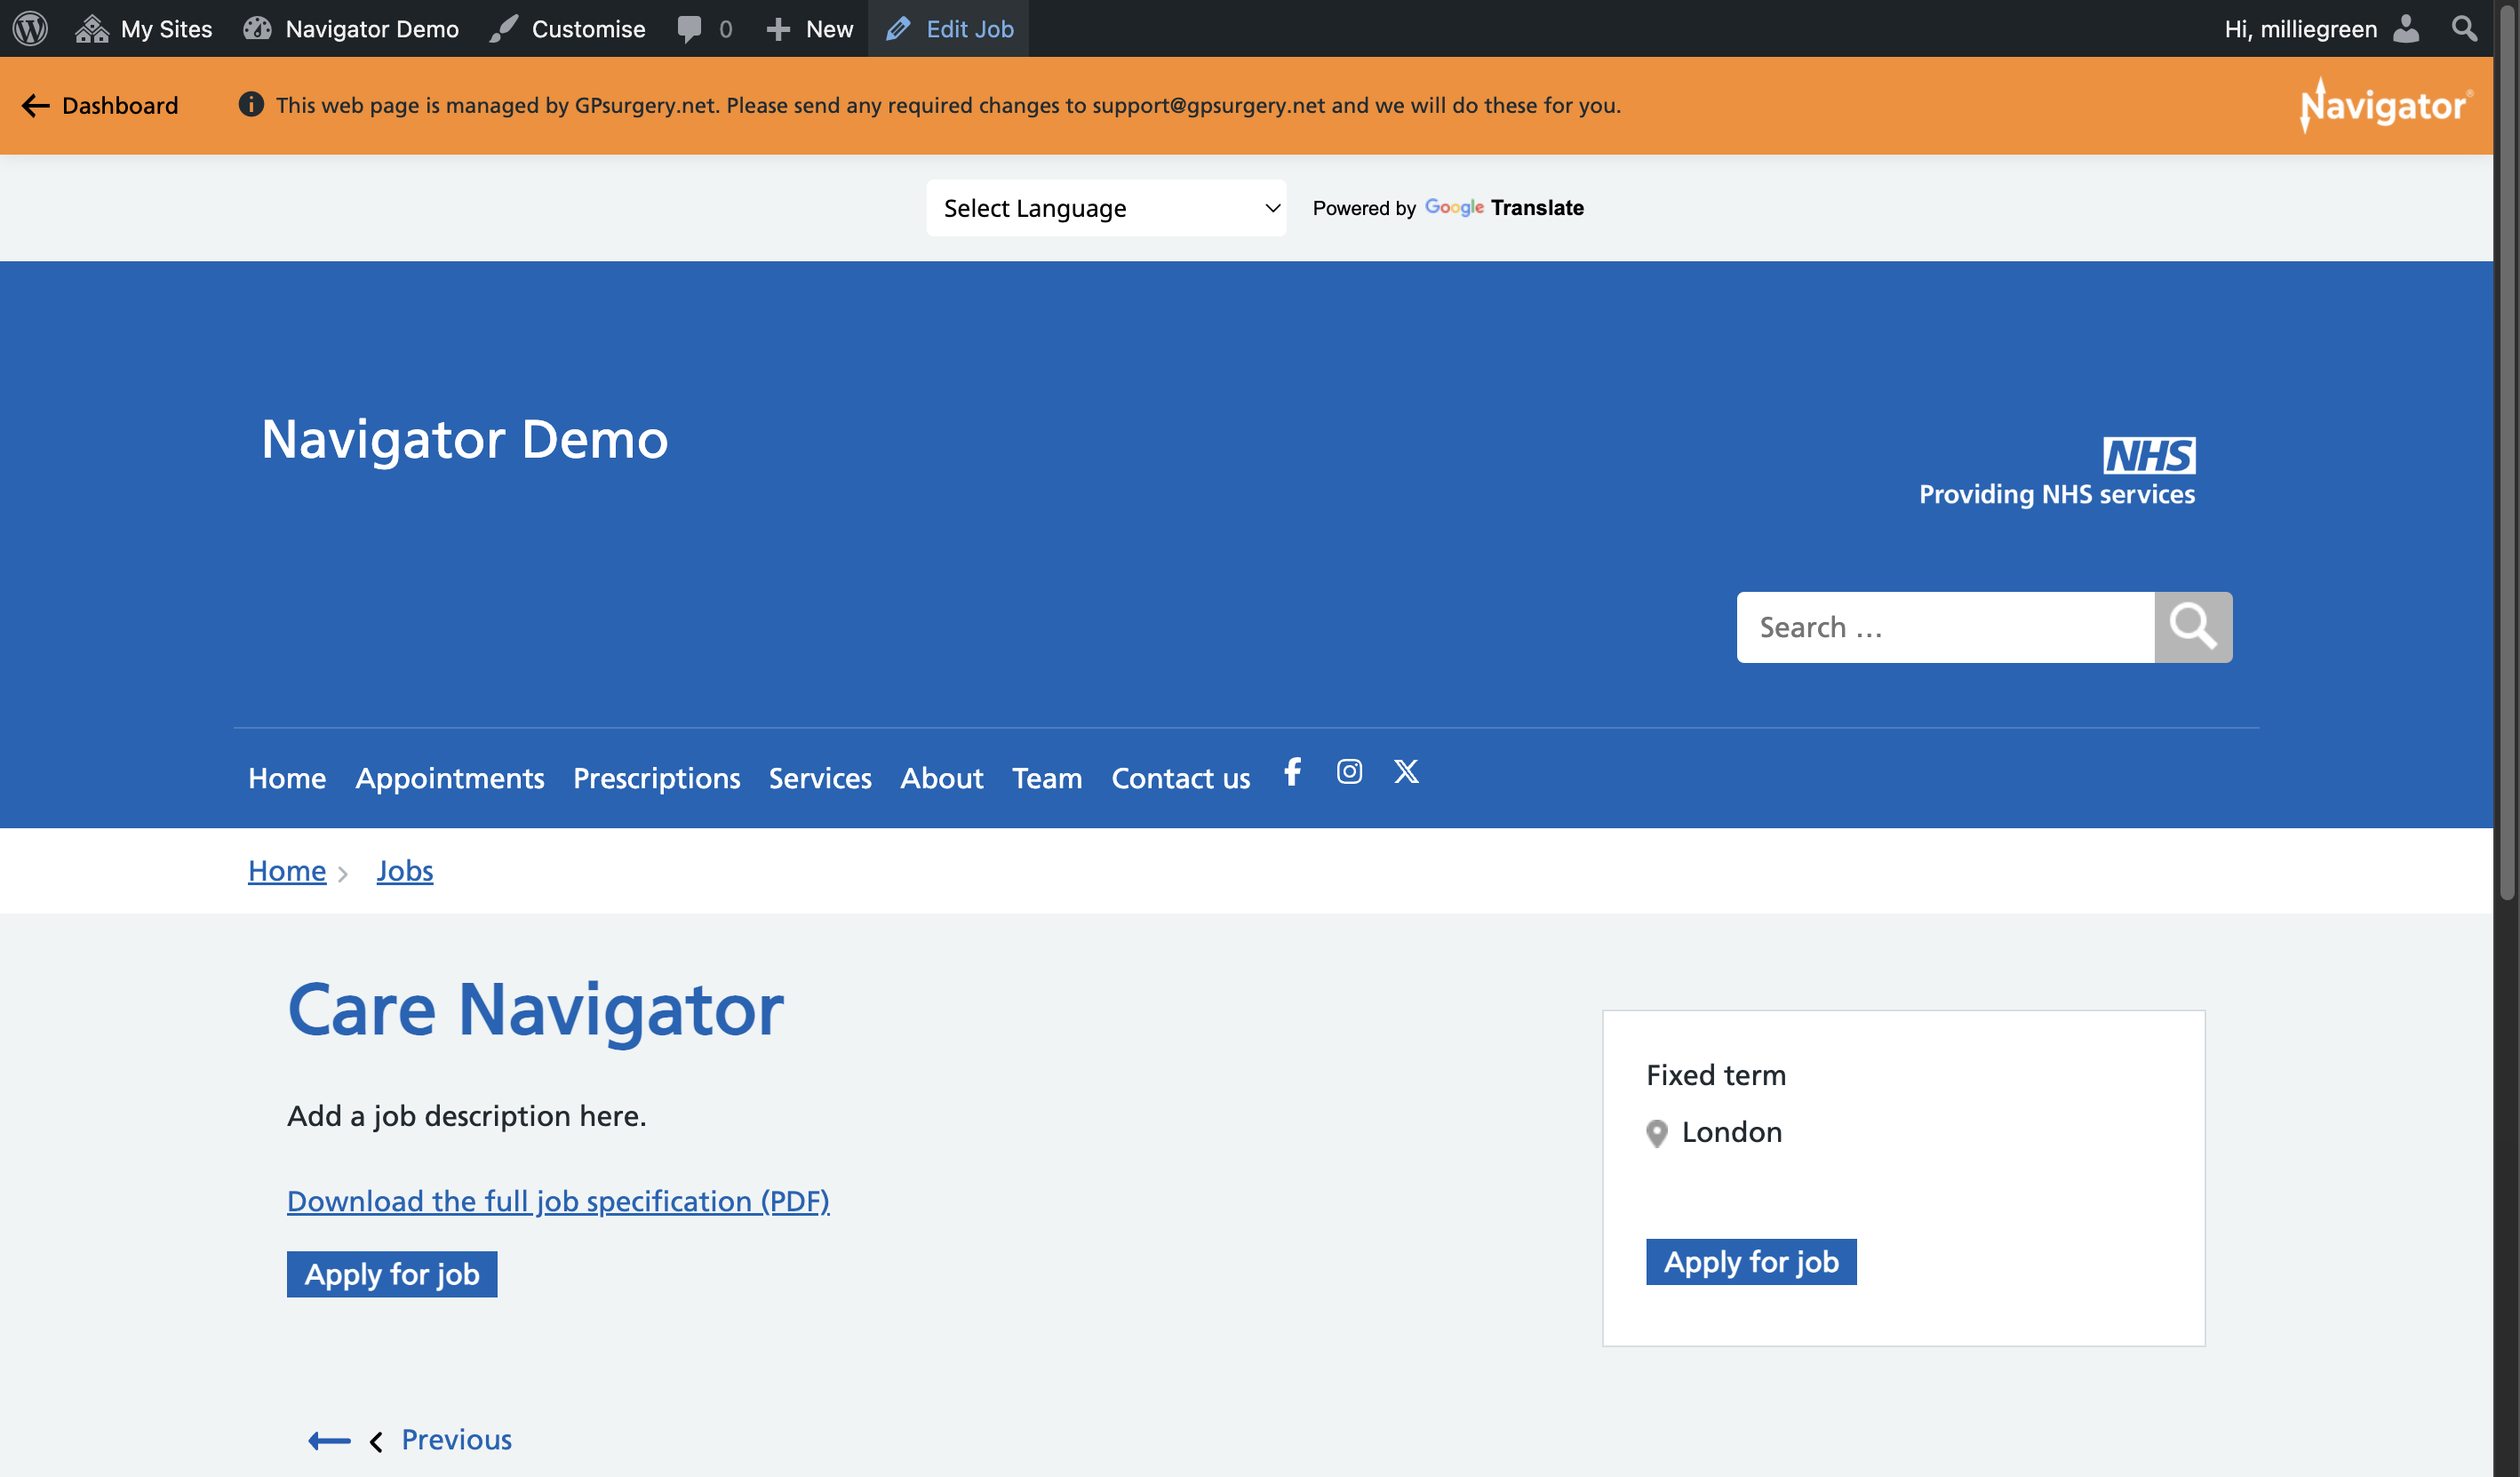Open the My Sites menu
Image resolution: width=2520 pixels, height=1477 pixels.
[x=144, y=28]
